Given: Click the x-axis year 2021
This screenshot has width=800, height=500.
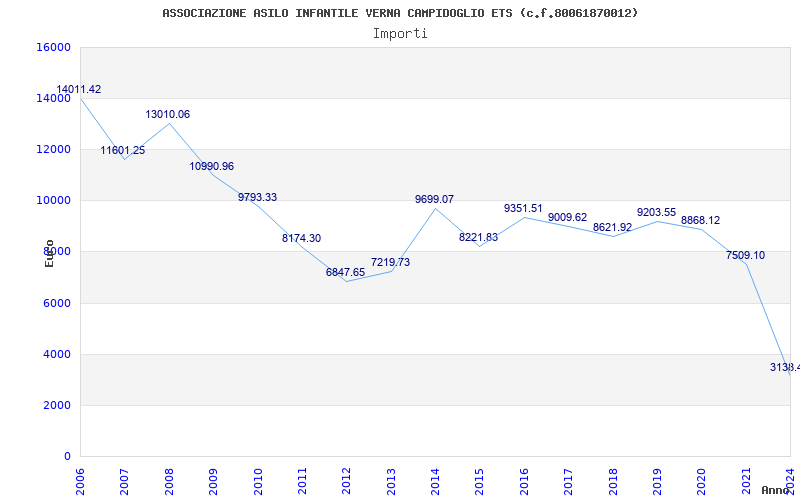Looking at the screenshot, I should (x=746, y=482).
